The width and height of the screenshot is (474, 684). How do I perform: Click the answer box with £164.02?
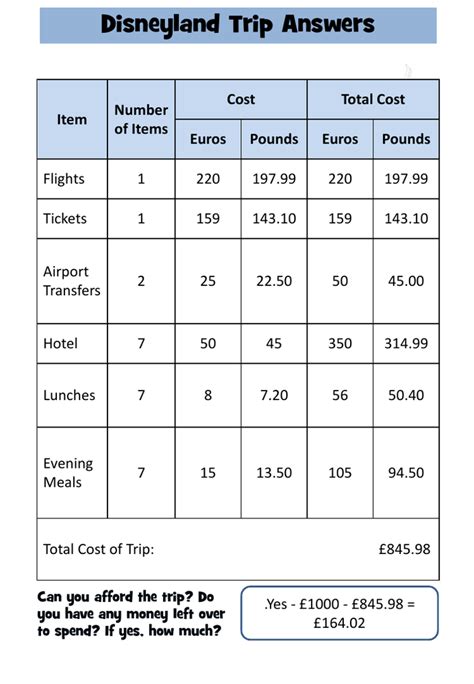(339, 613)
